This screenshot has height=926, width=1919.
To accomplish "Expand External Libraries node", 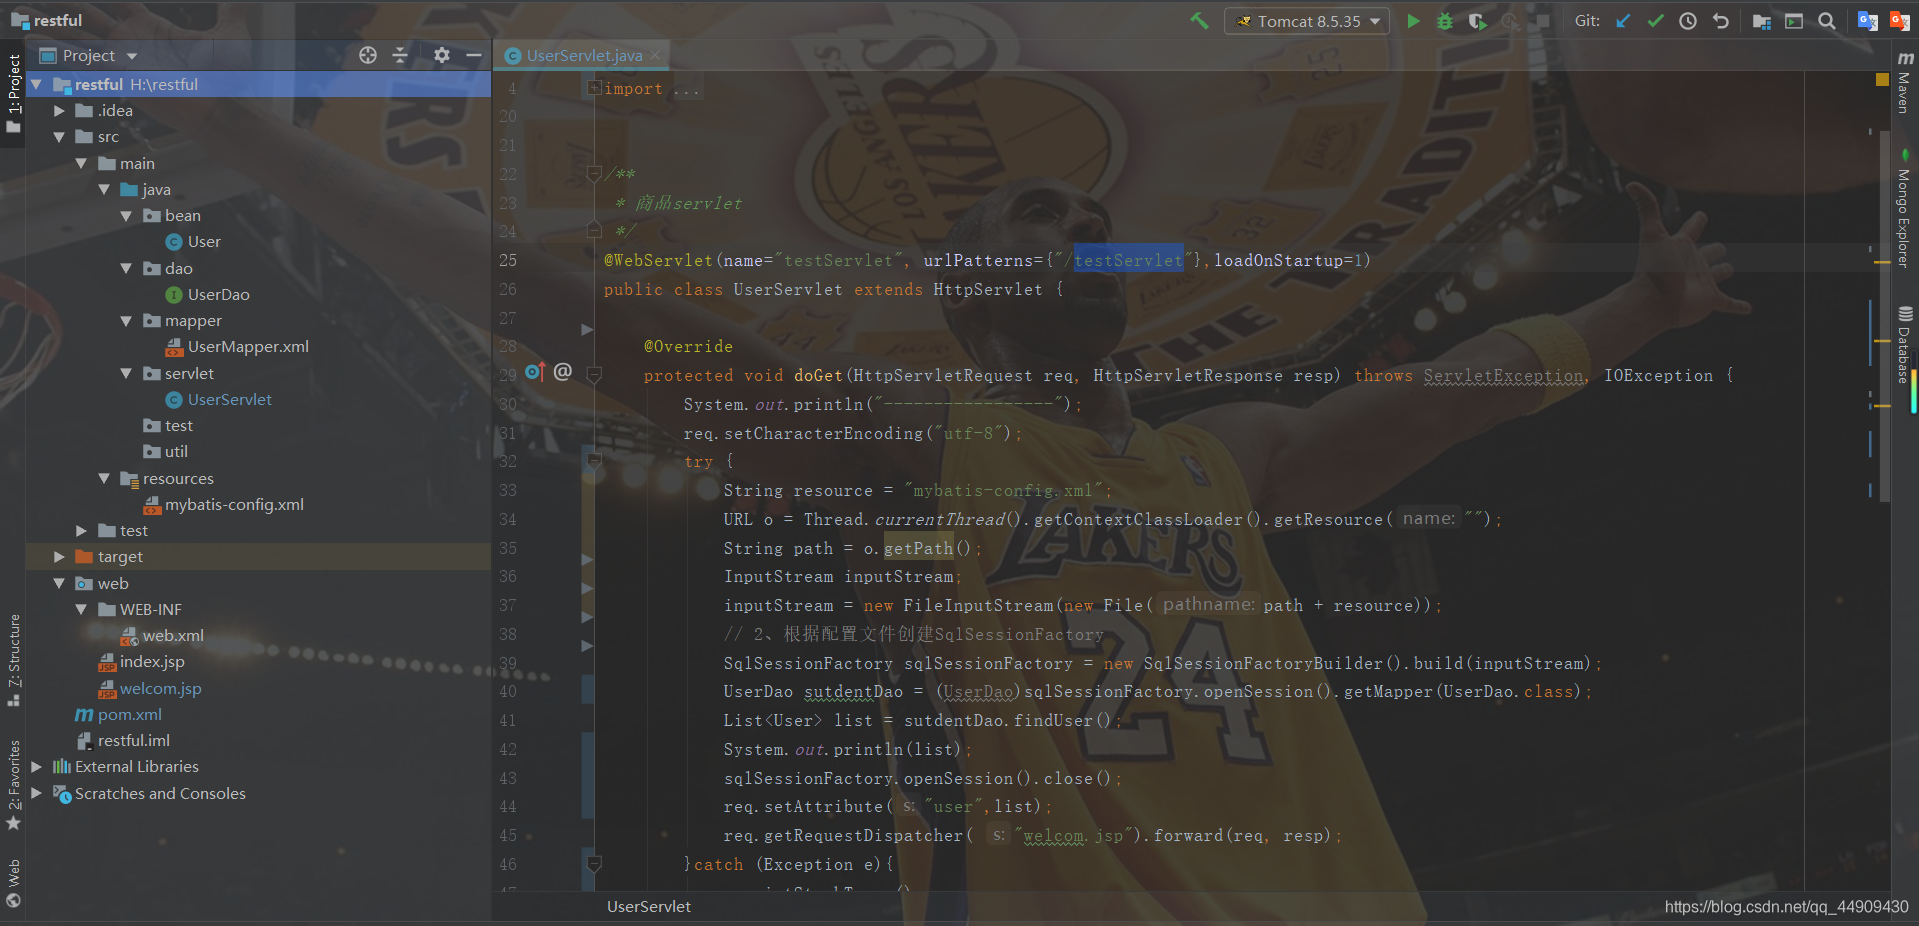I will (x=37, y=767).
